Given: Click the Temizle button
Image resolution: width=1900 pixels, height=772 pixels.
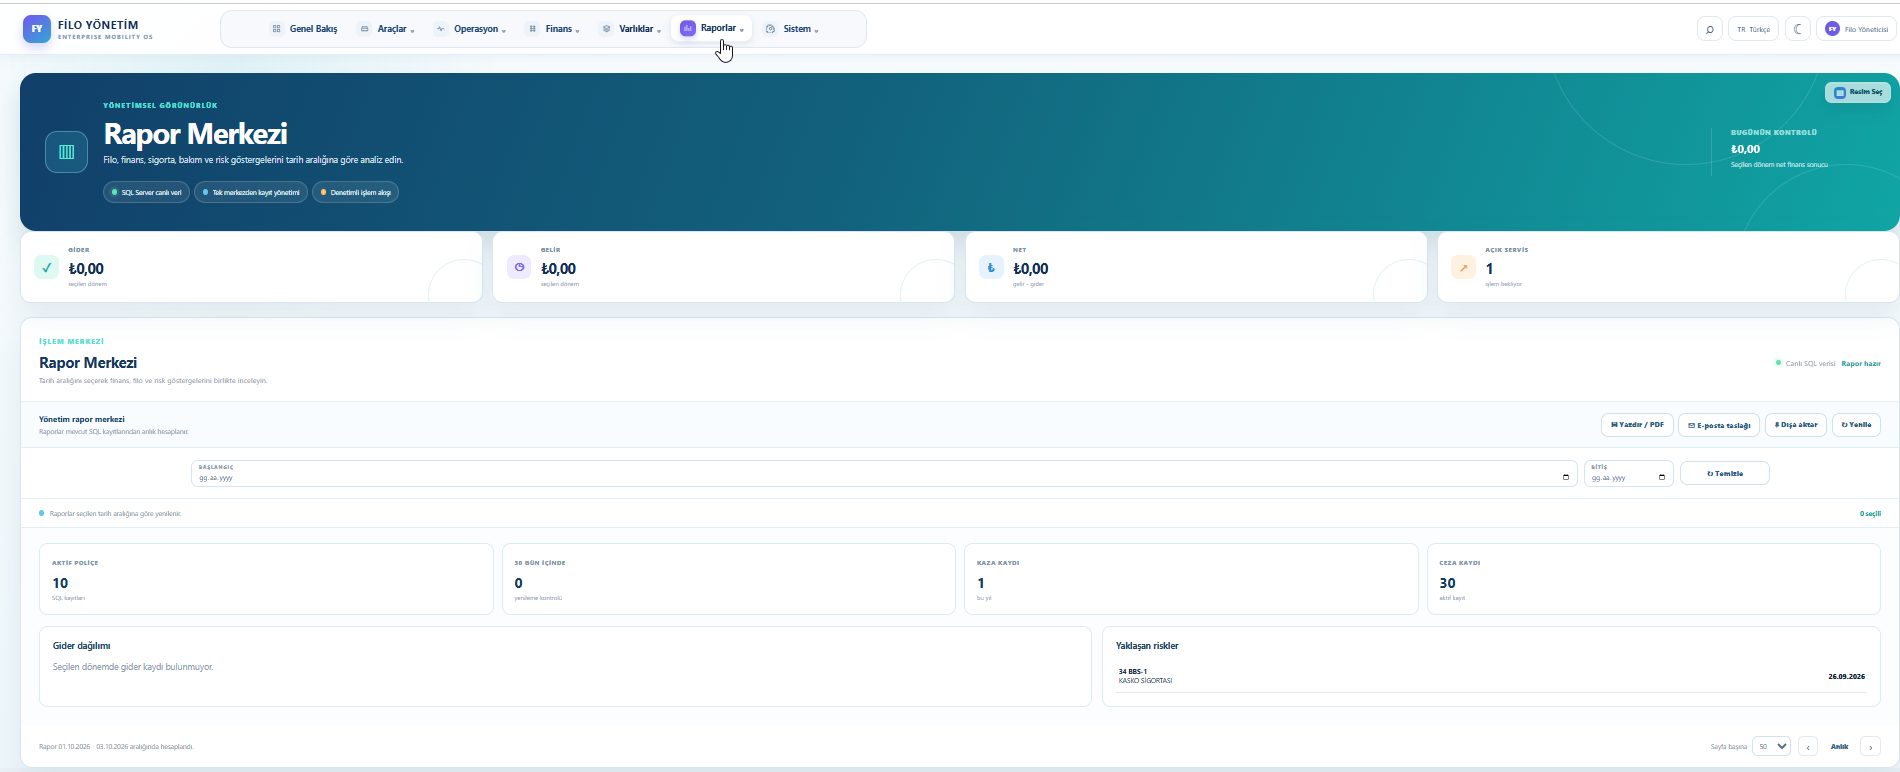Looking at the screenshot, I should click(x=1725, y=473).
